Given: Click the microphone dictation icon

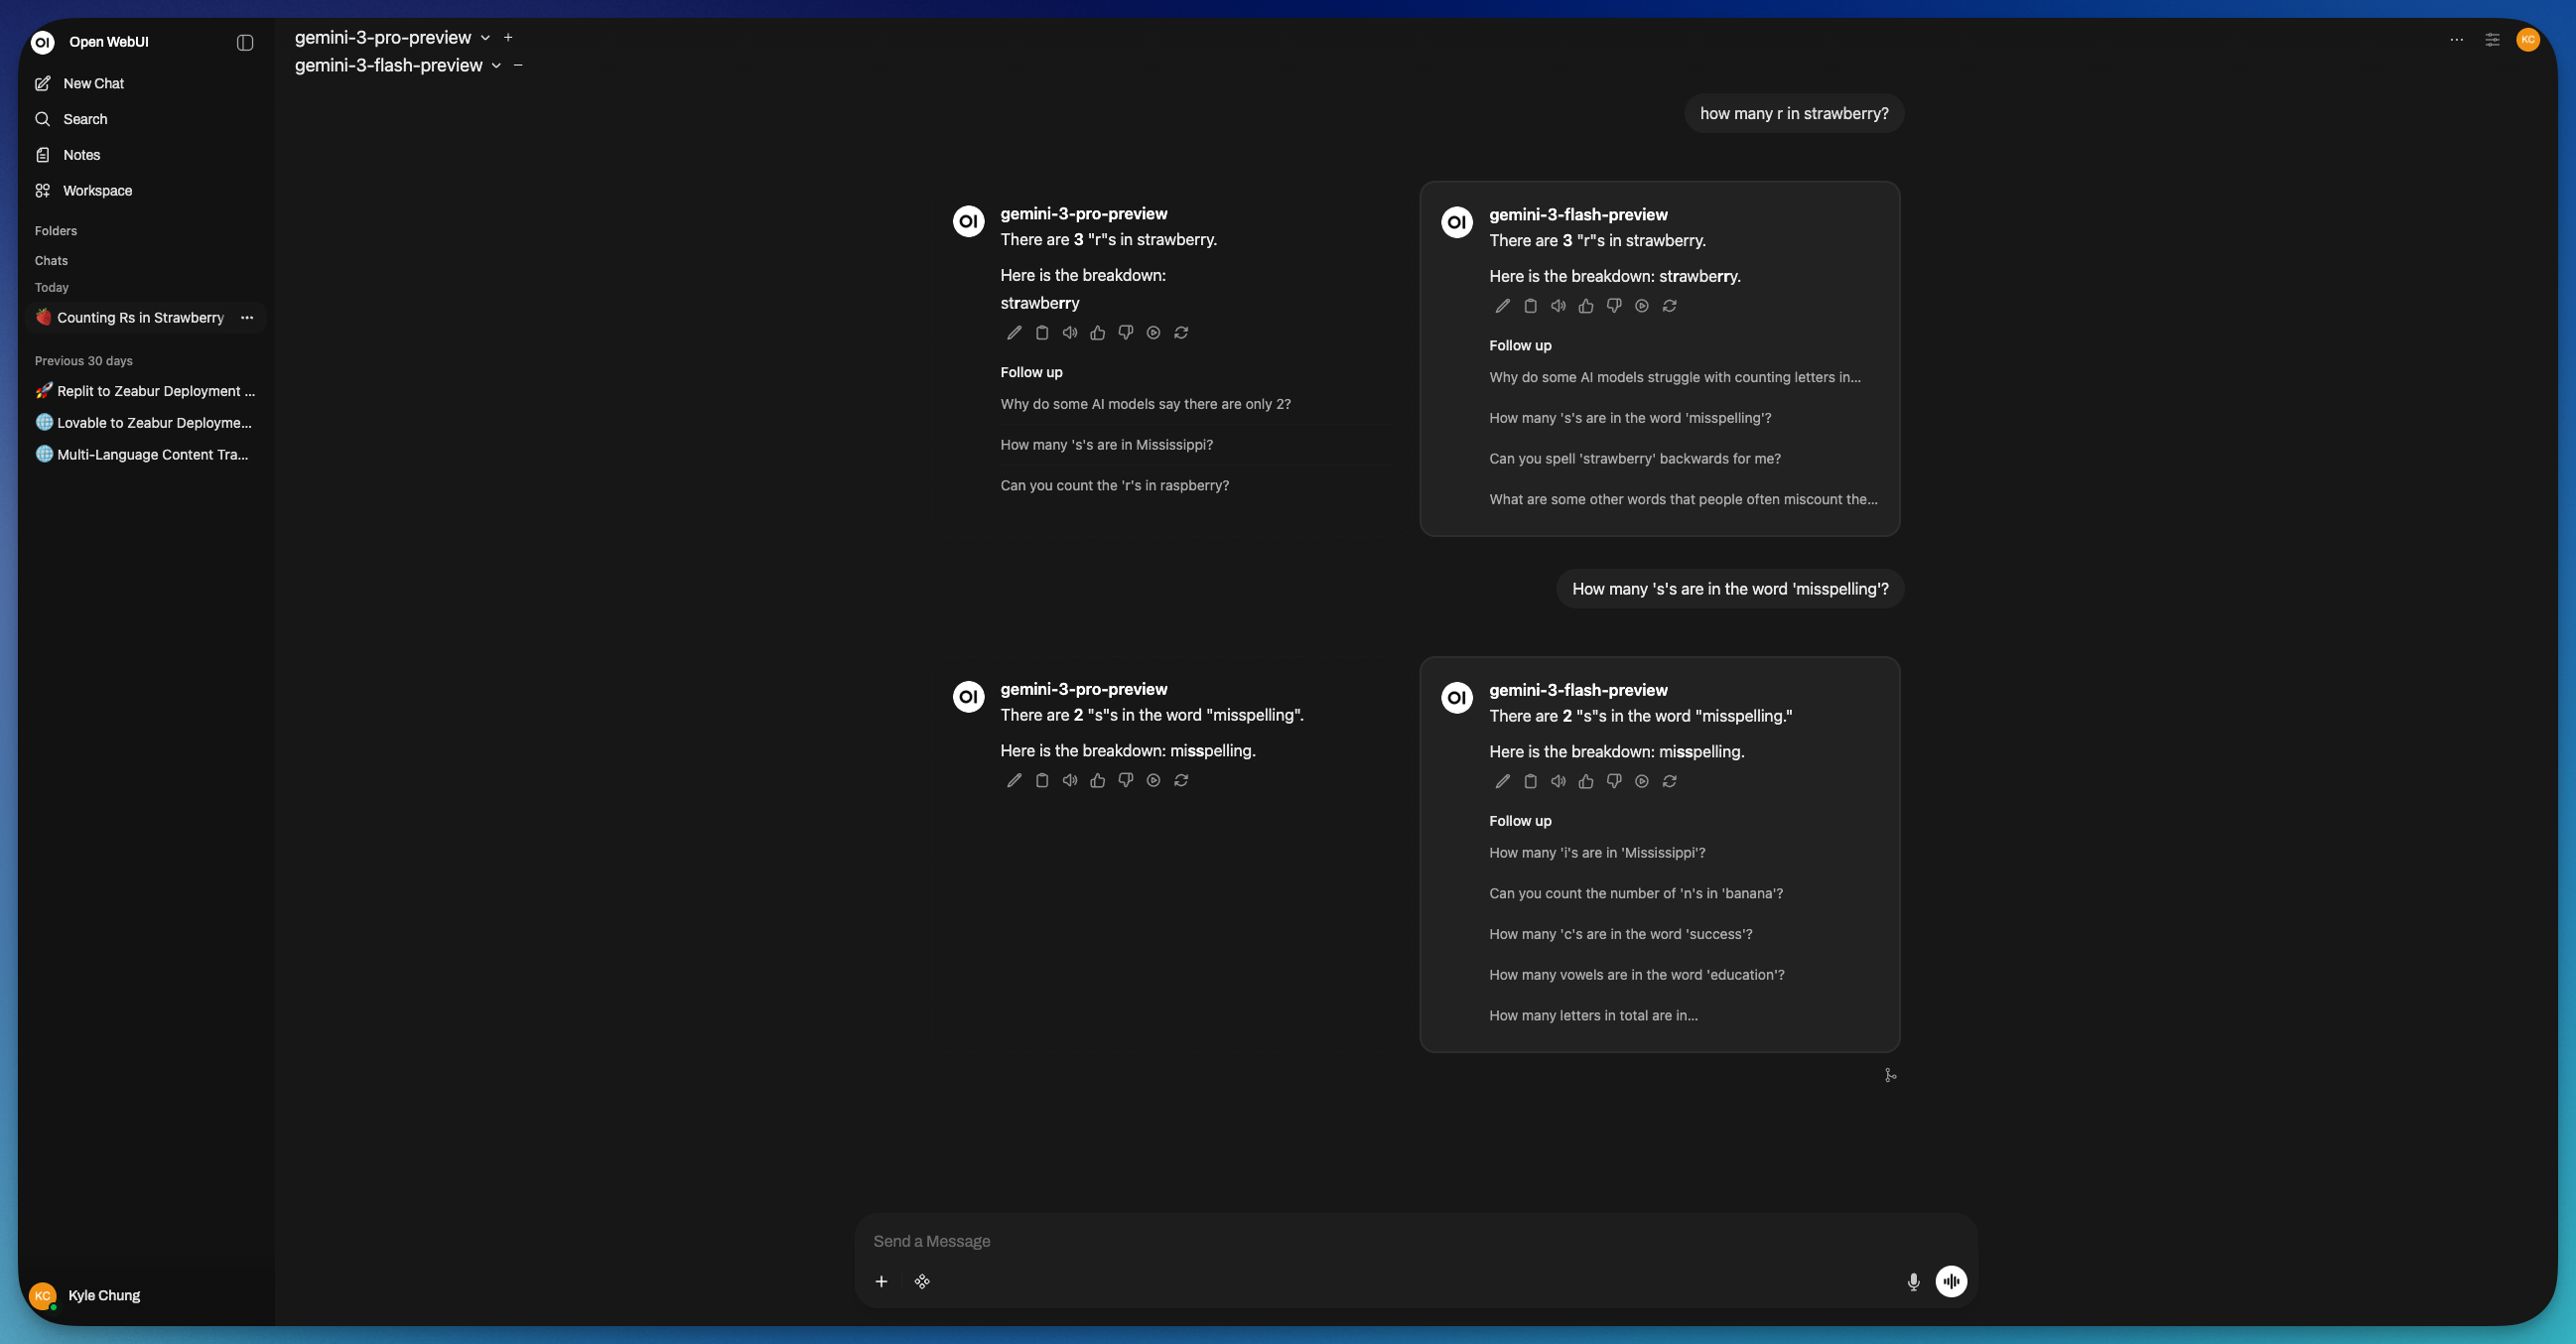Looking at the screenshot, I should 1913,1282.
